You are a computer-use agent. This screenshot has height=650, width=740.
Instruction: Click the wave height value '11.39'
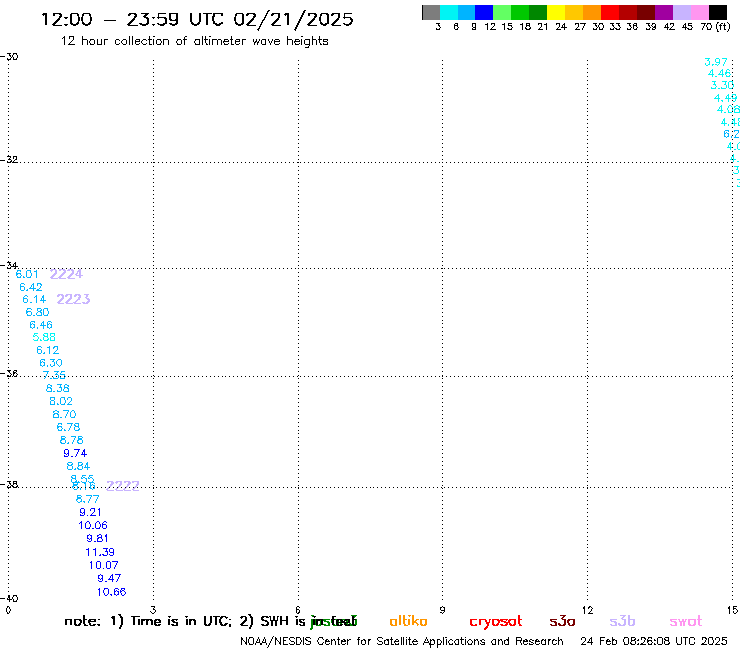(x=100, y=552)
